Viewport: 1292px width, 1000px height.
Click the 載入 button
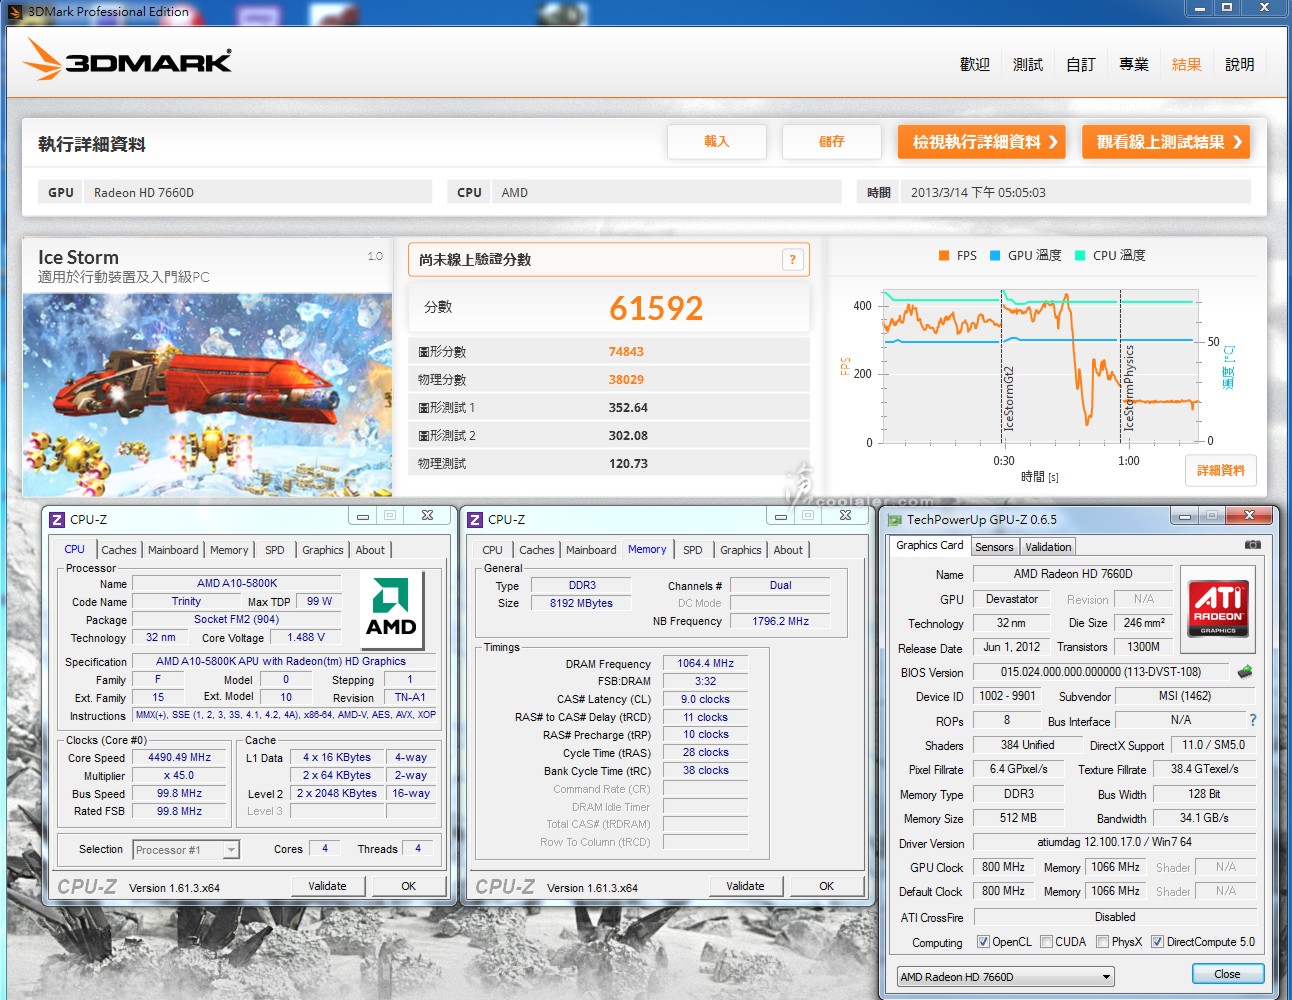(x=717, y=142)
